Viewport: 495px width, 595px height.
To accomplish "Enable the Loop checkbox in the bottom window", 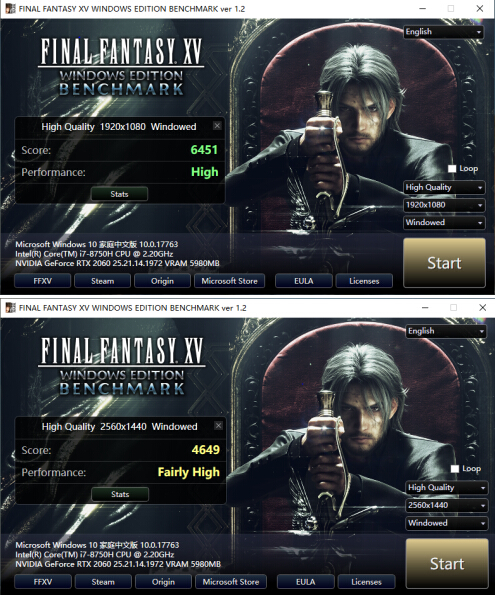I will click(454, 469).
